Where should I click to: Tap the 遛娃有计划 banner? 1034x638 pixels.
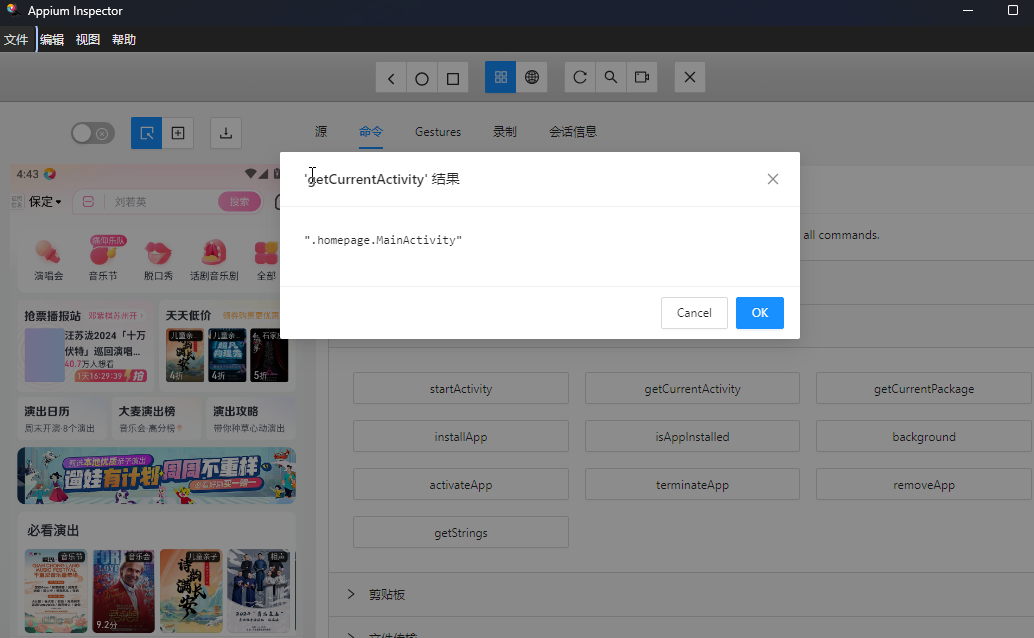[156, 476]
